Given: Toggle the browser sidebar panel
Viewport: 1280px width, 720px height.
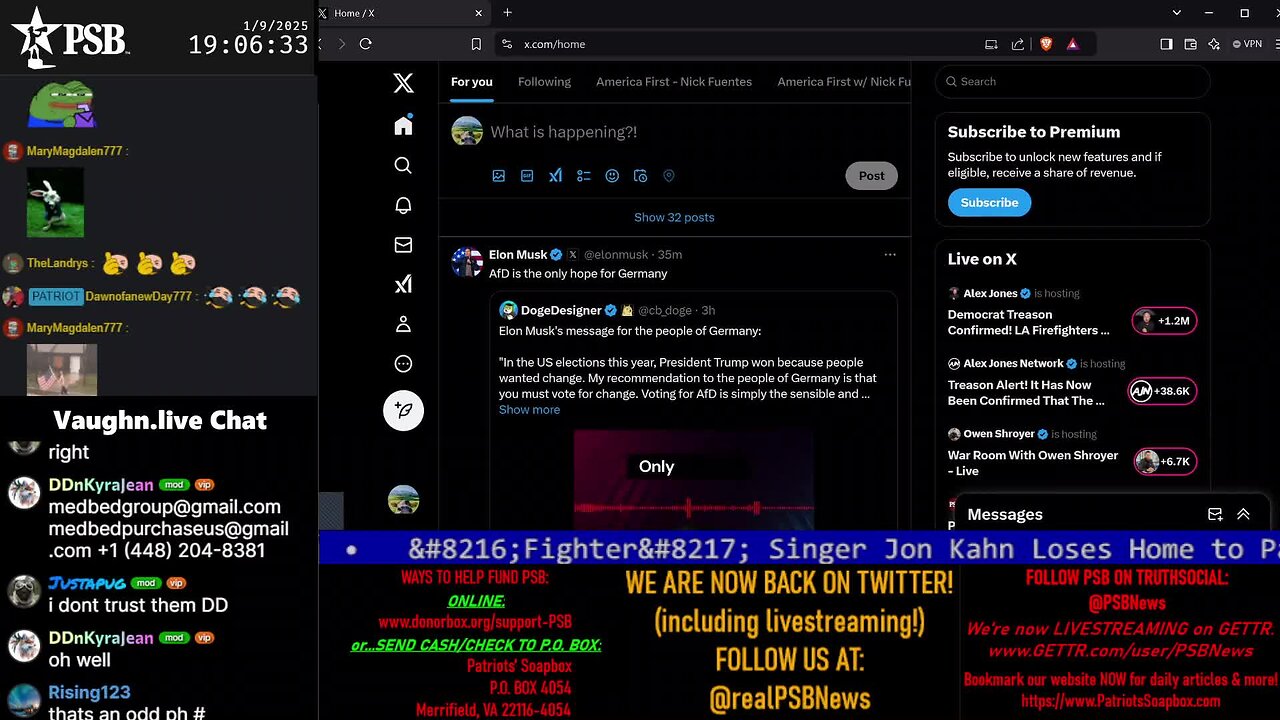Looking at the screenshot, I should 1166,44.
